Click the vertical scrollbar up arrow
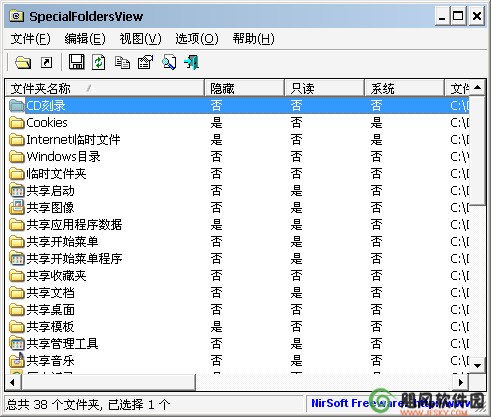491x417 pixels. point(477,88)
